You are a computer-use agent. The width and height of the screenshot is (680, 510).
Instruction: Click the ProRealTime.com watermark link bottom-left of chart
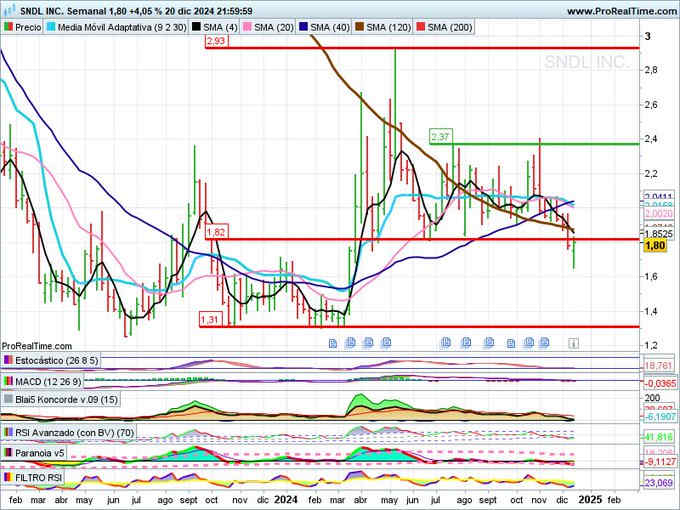tap(37, 346)
